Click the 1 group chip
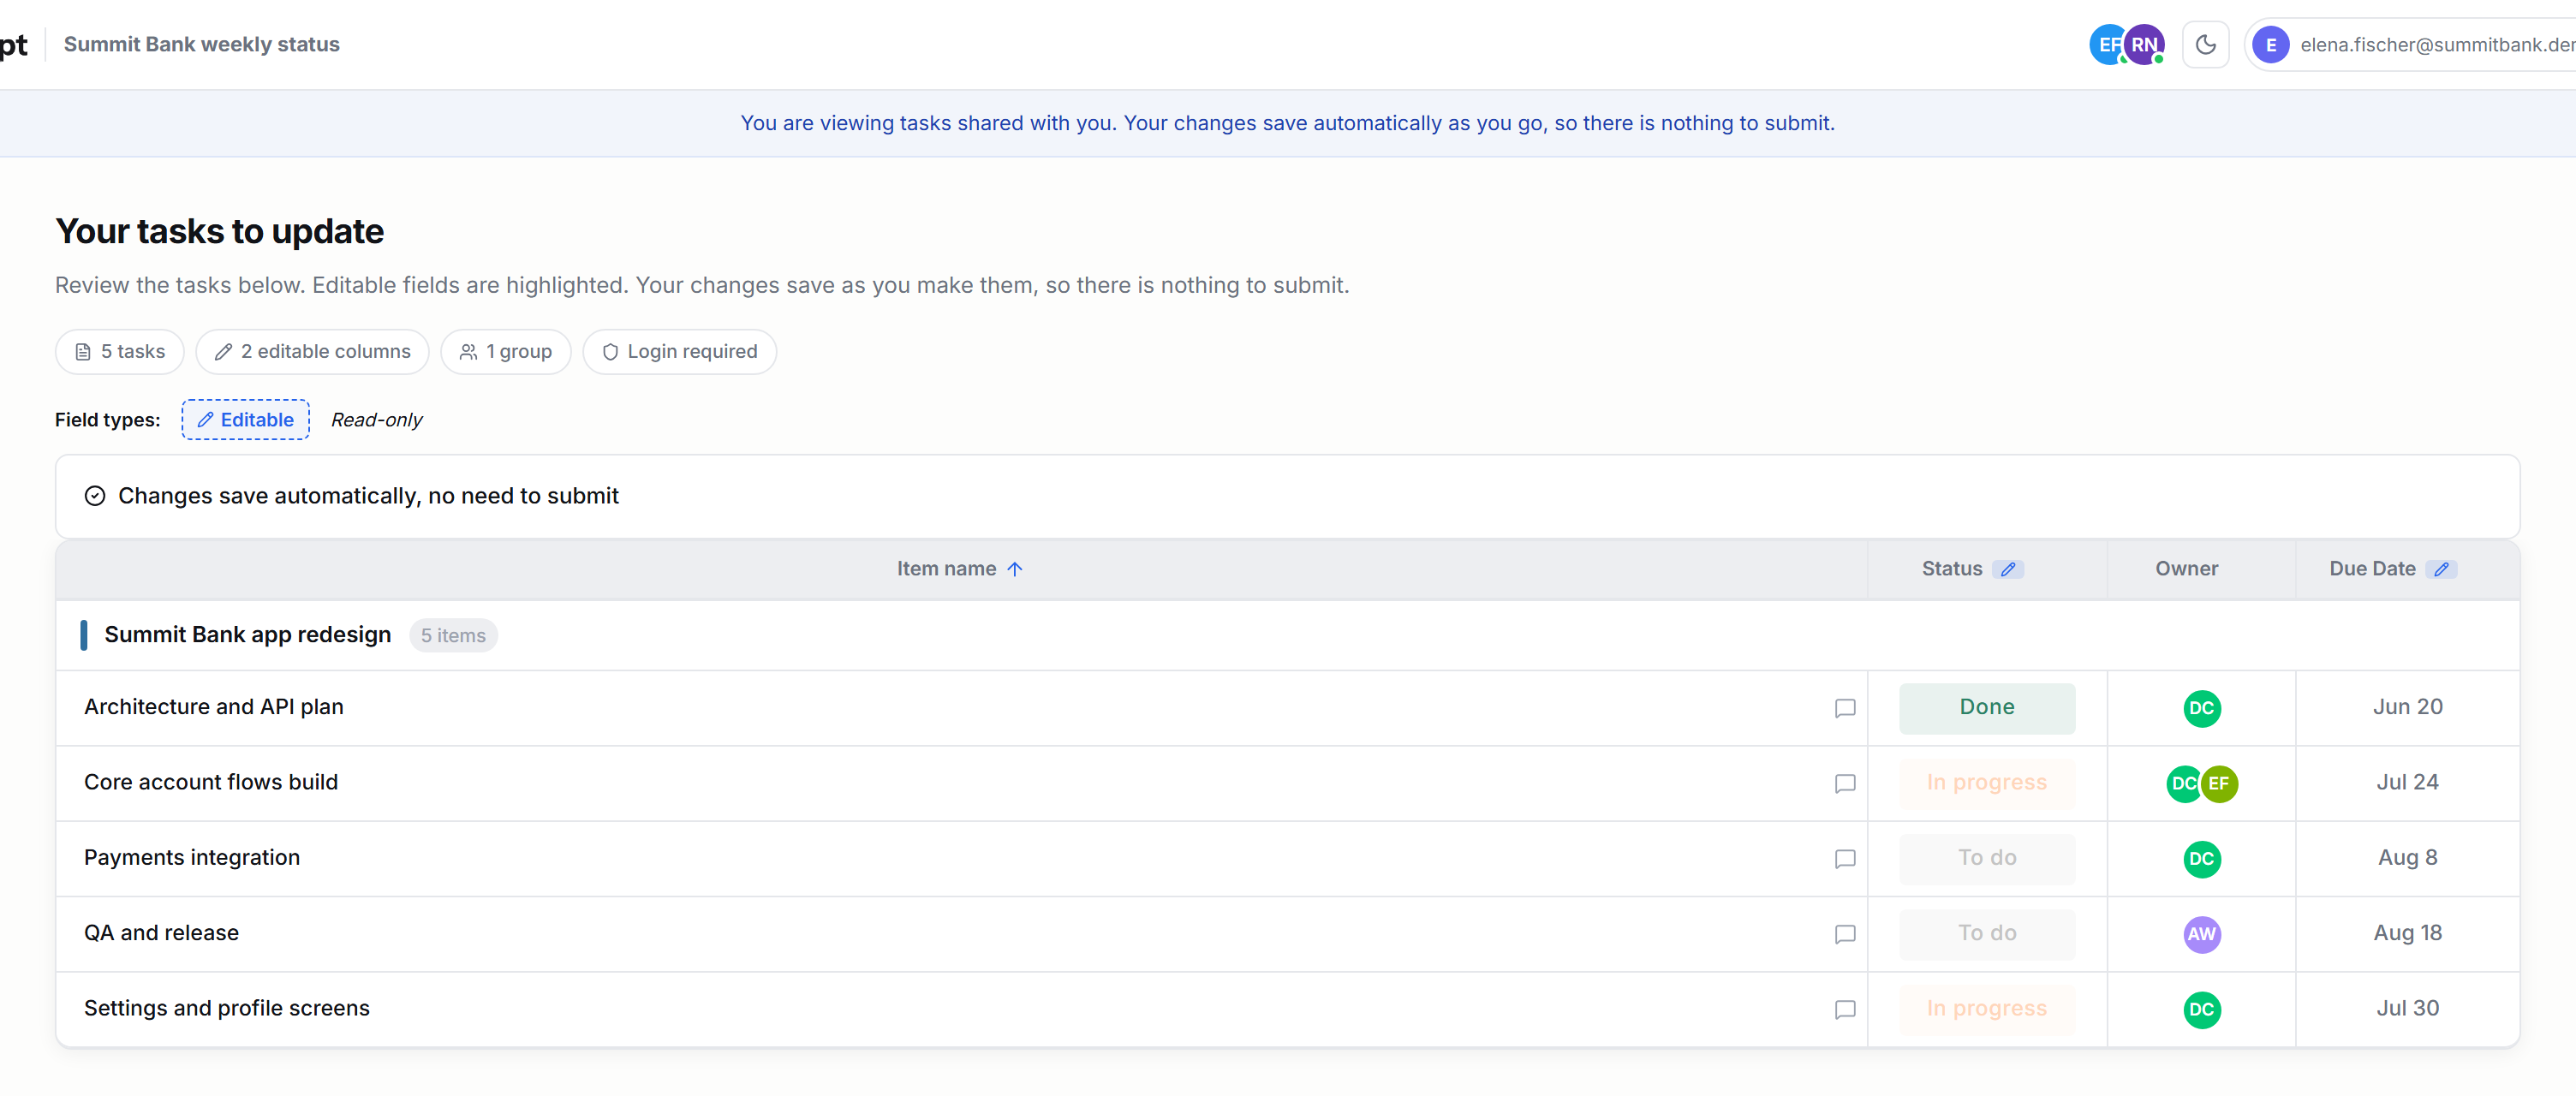 pyautogui.click(x=505, y=352)
